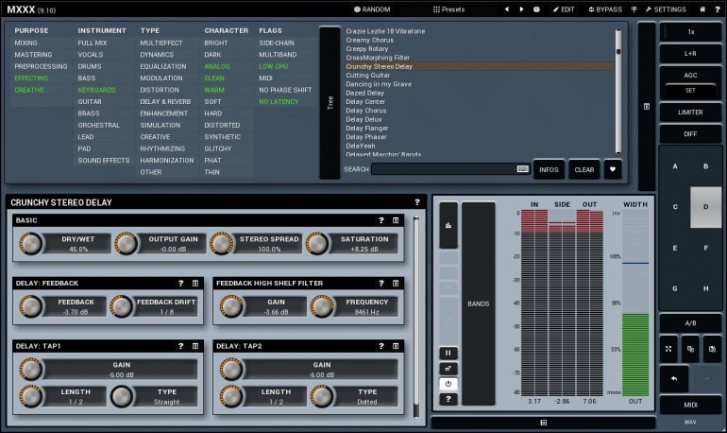Go to the next preset with the right arrow

(x=521, y=9)
